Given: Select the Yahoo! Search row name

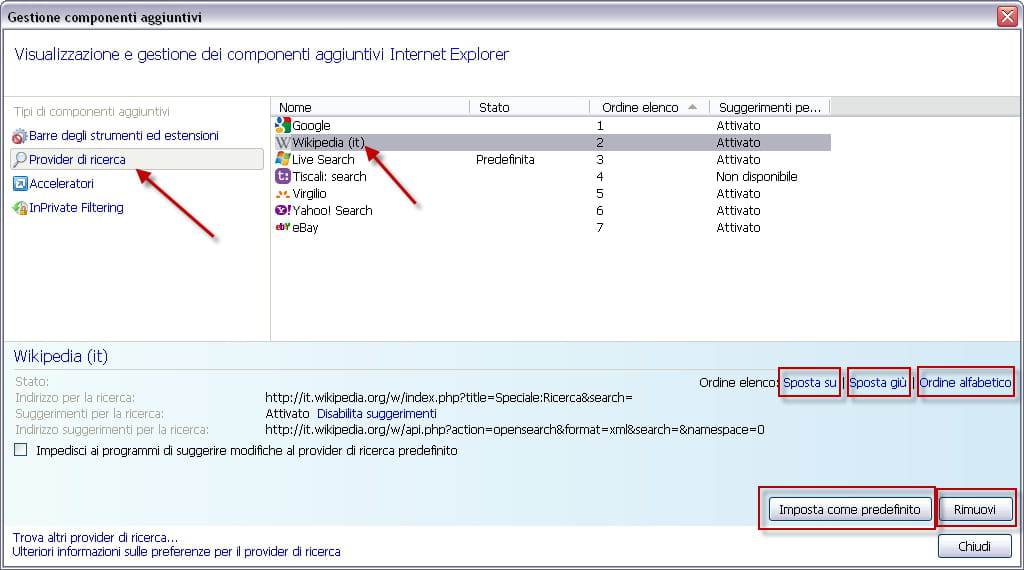Looking at the screenshot, I should click(332, 210).
